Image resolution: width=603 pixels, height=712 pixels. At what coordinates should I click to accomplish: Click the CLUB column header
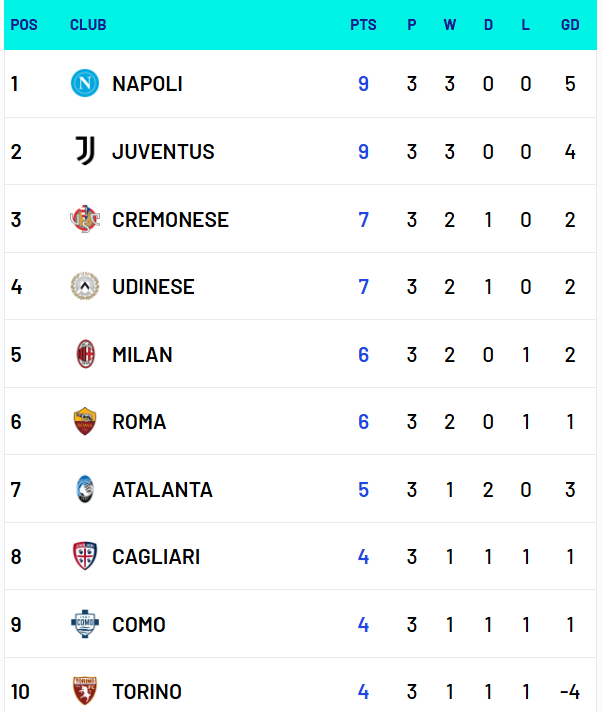tap(88, 25)
